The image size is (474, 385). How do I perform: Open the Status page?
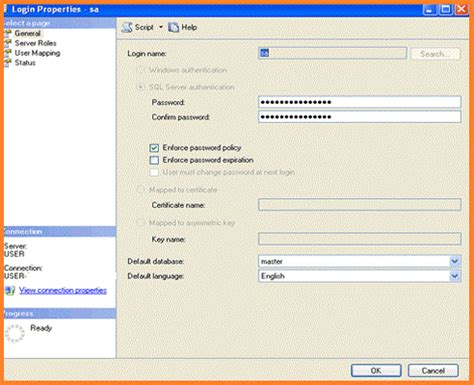pyautogui.click(x=25, y=63)
